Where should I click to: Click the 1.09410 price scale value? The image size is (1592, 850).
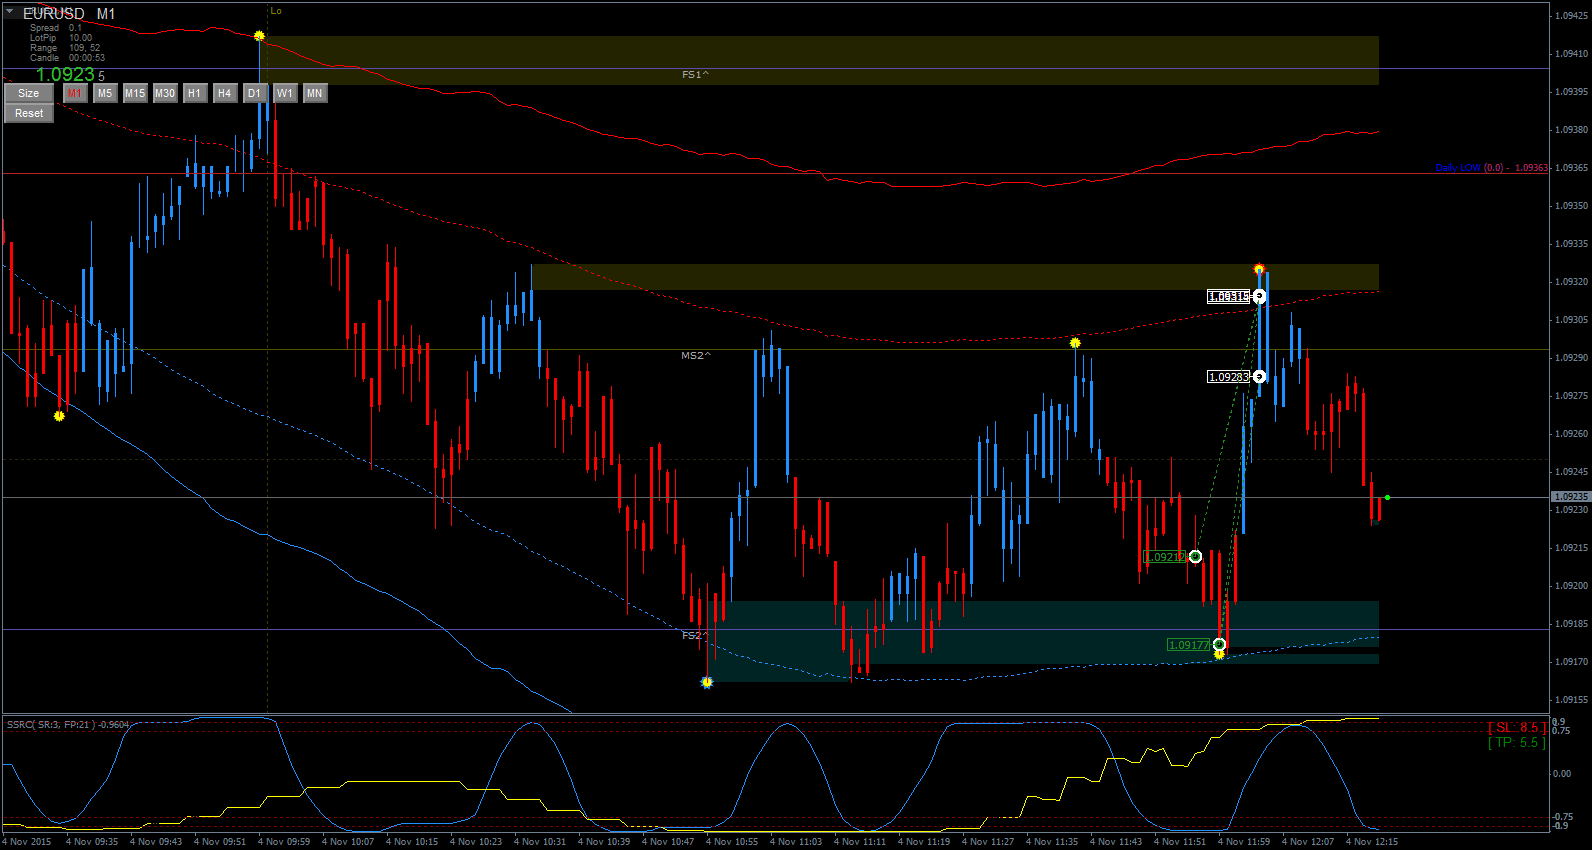(1571, 54)
